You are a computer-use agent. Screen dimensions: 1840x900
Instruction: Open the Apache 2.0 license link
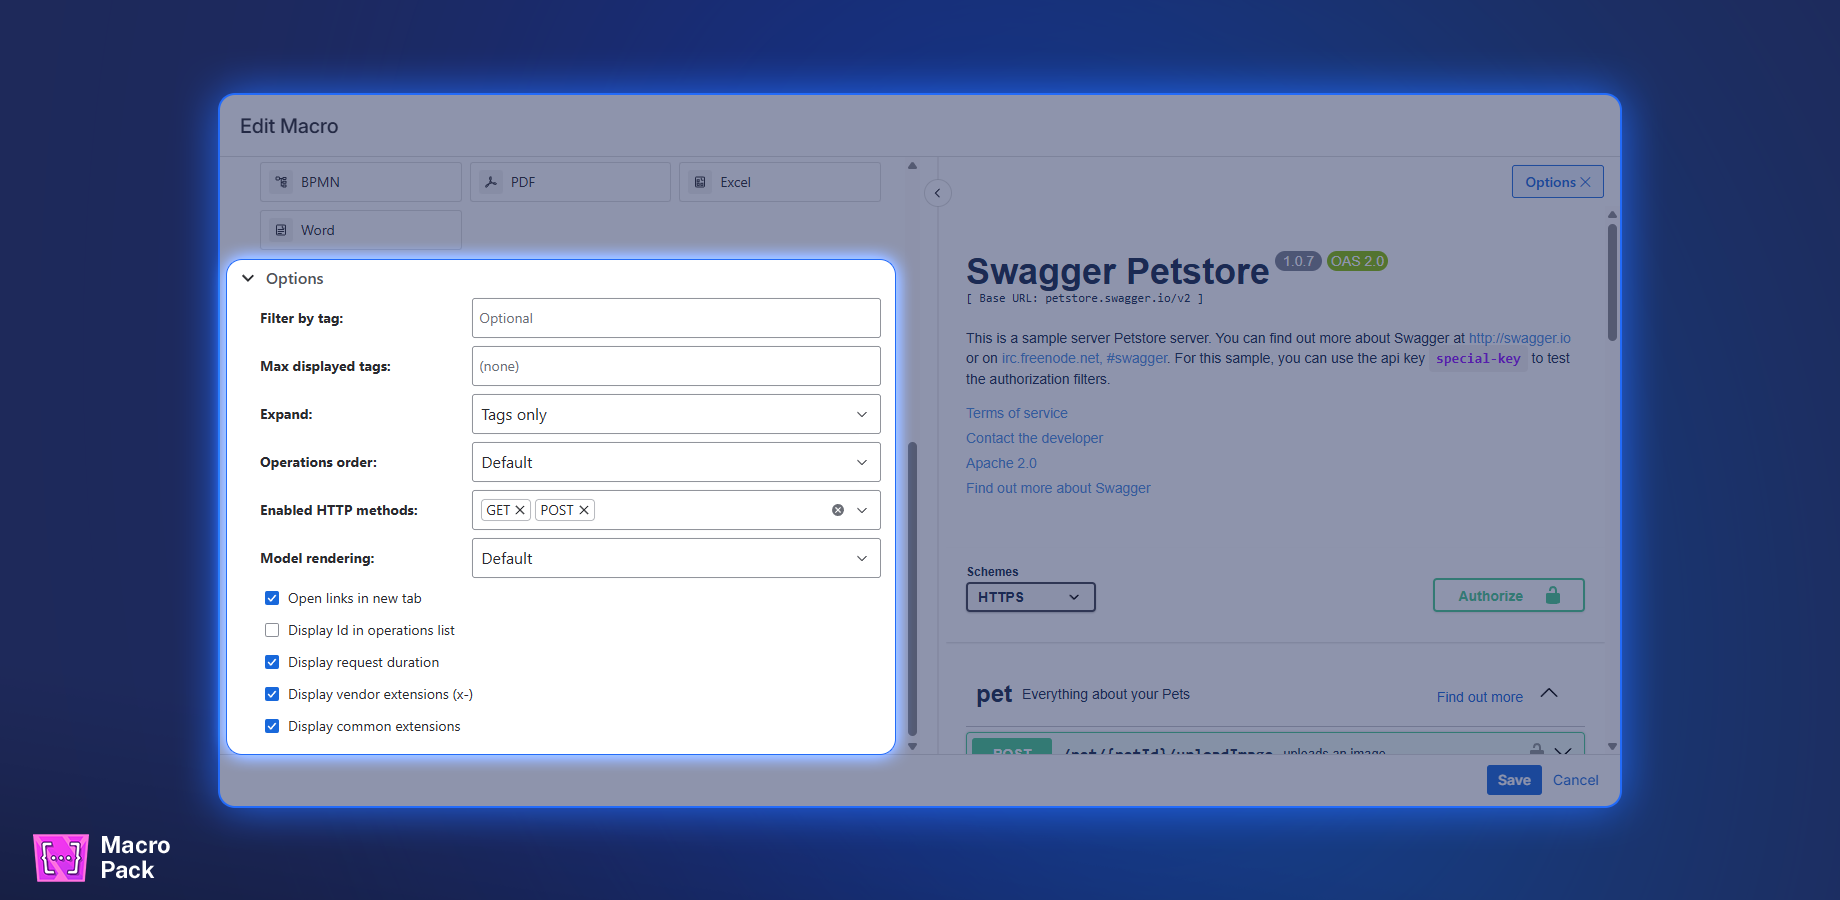click(x=1001, y=463)
